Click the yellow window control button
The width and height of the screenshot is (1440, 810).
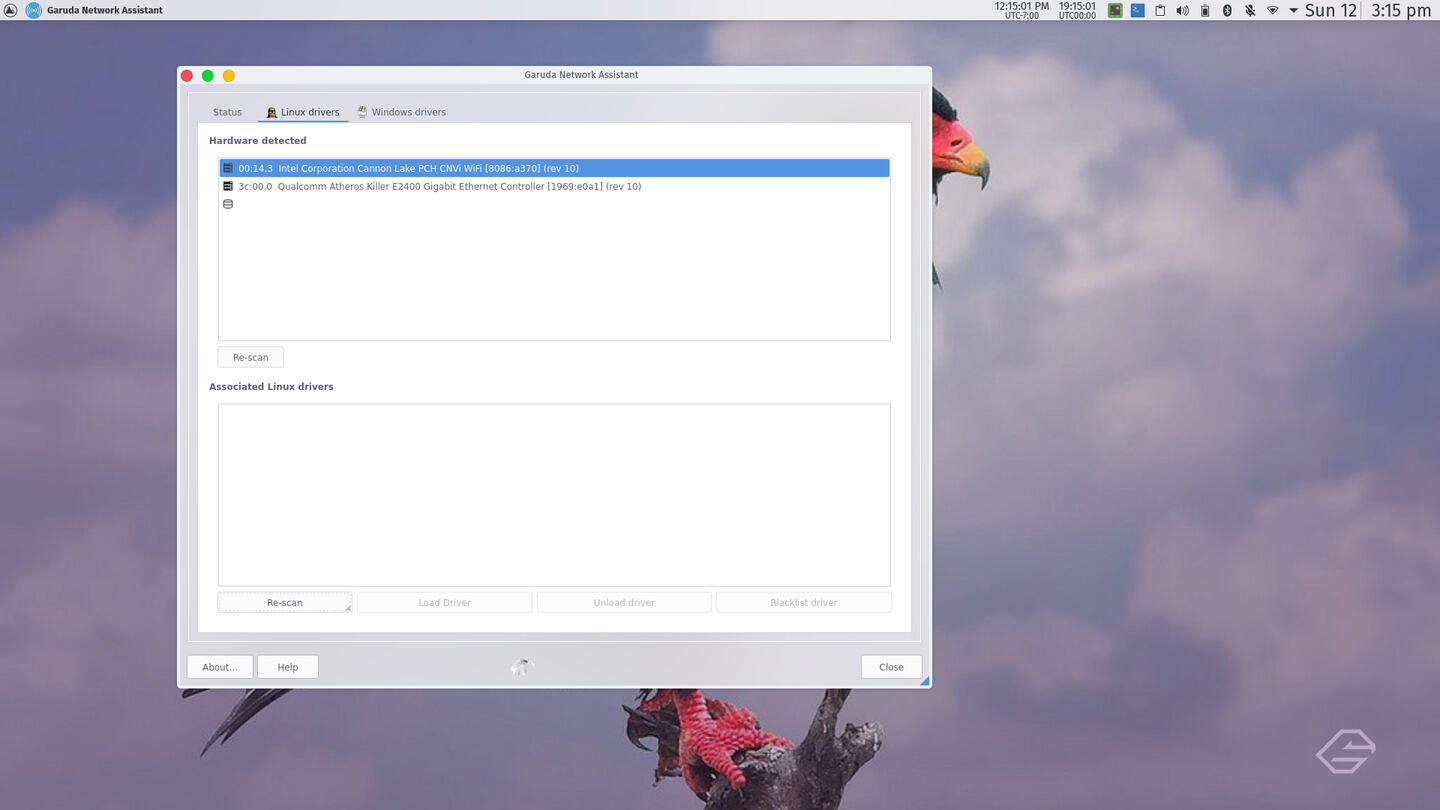[229, 75]
